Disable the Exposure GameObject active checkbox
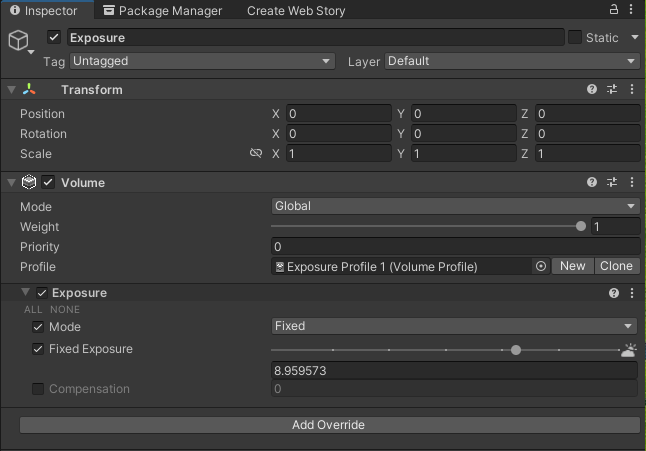This screenshot has width=646, height=451. [54, 37]
